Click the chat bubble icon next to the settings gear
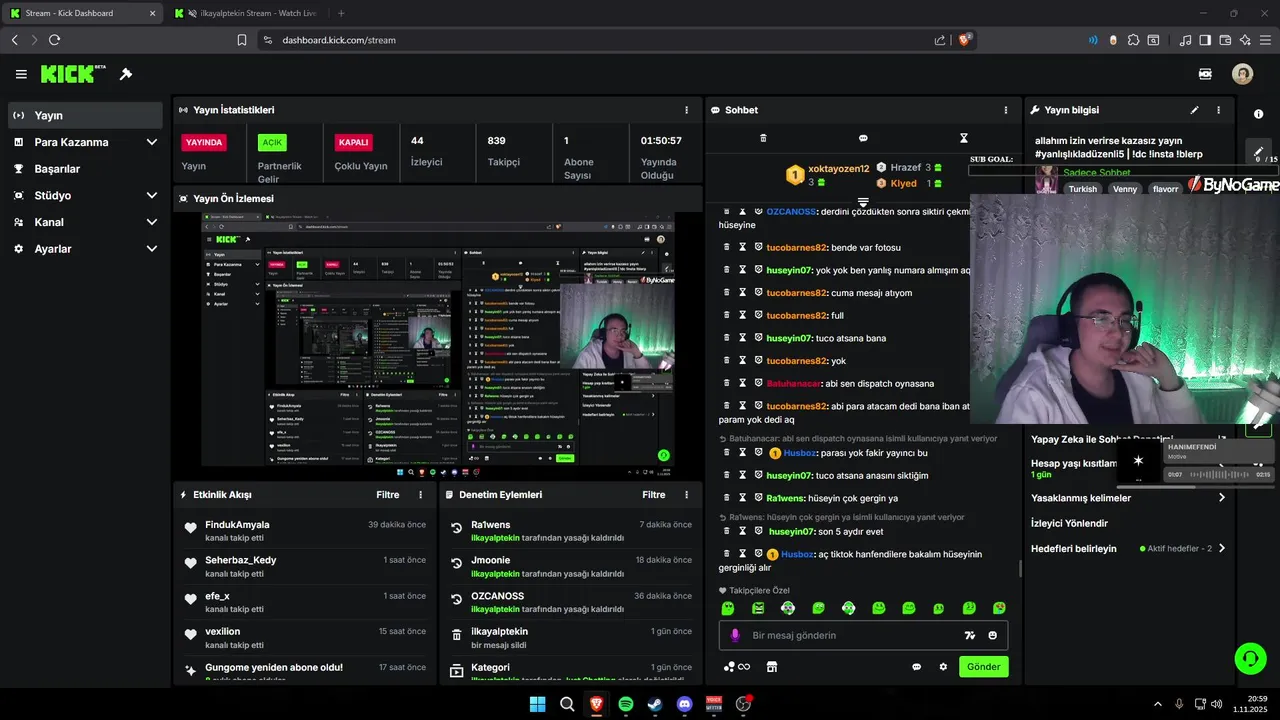 click(x=916, y=667)
